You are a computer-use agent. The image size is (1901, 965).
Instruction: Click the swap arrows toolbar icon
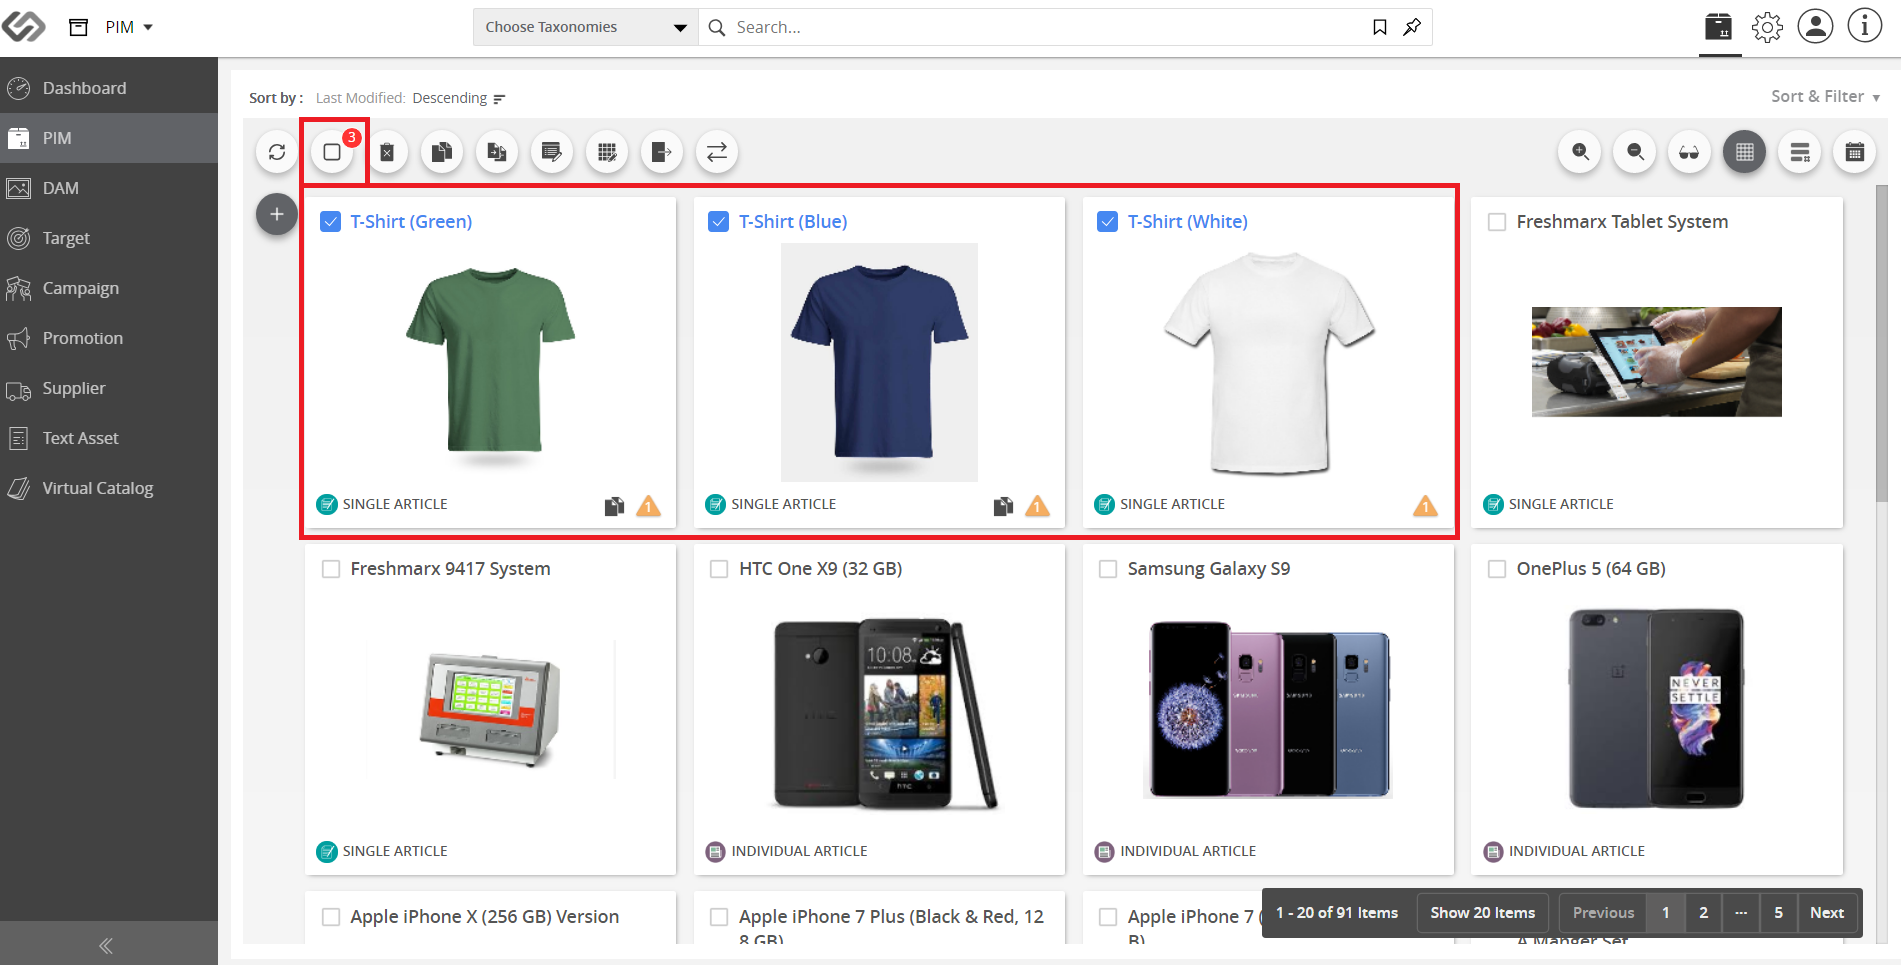(717, 152)
